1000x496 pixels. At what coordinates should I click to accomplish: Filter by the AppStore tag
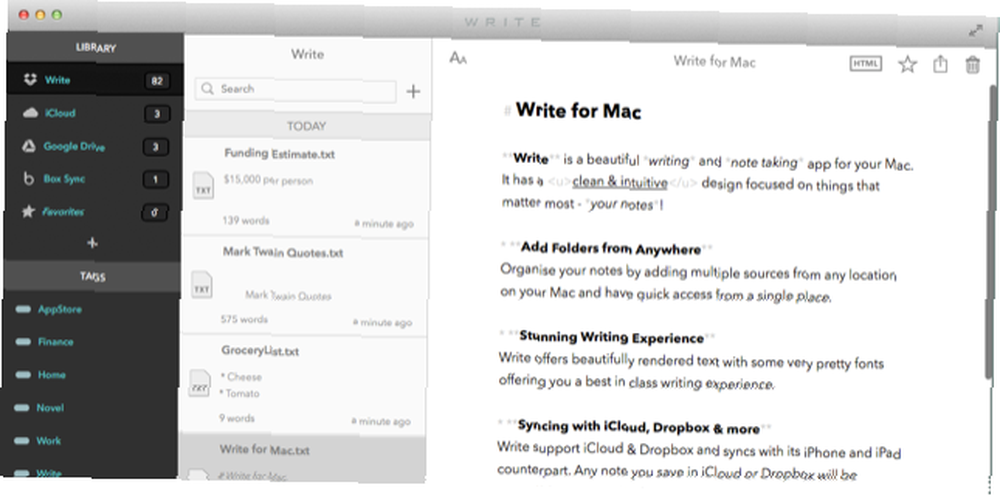coord(60,309)
